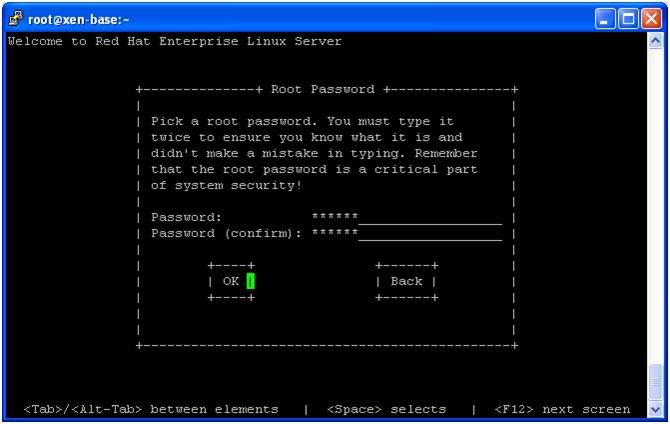Click the '<F12> next screen' hint
This screenshot has width=670, height=424.
(562, 409)
